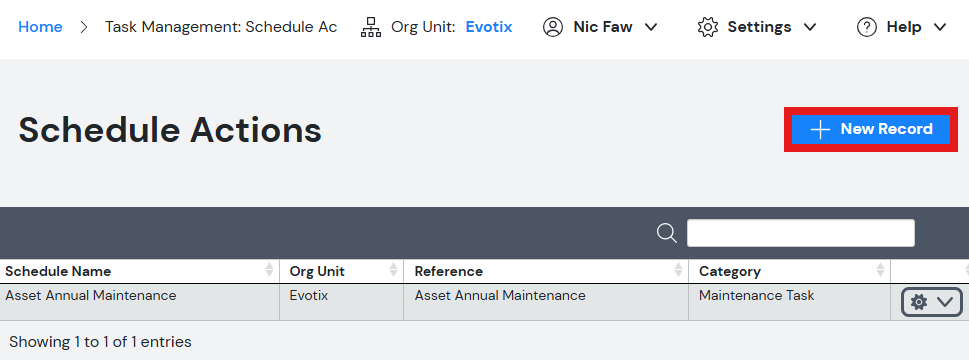
Task: Focus the table search input field
Action: [801, 233]
